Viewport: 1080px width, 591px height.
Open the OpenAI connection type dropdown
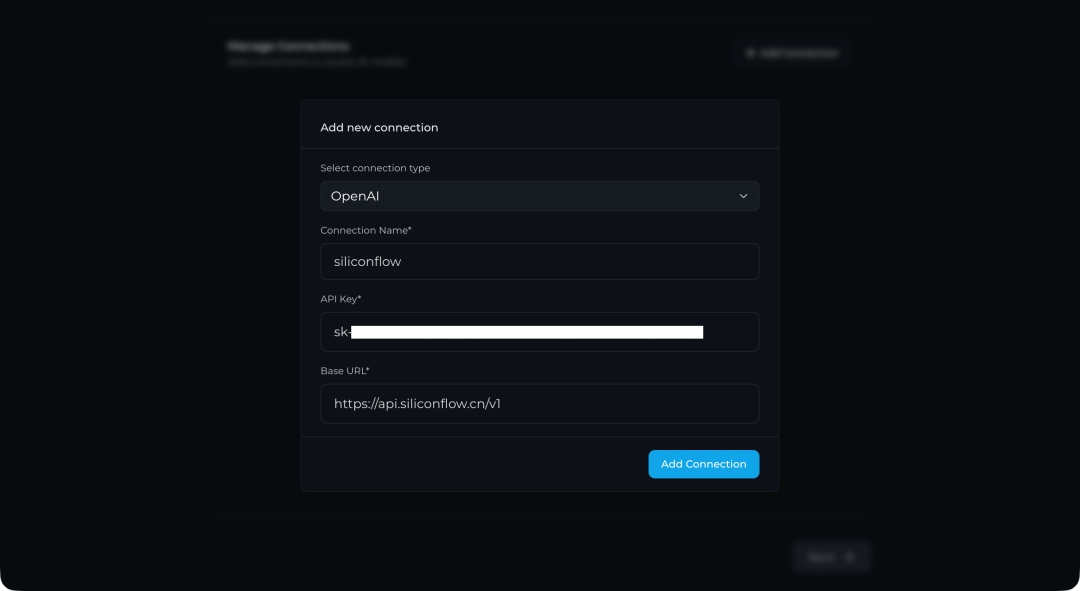click(x=539, y=196)
